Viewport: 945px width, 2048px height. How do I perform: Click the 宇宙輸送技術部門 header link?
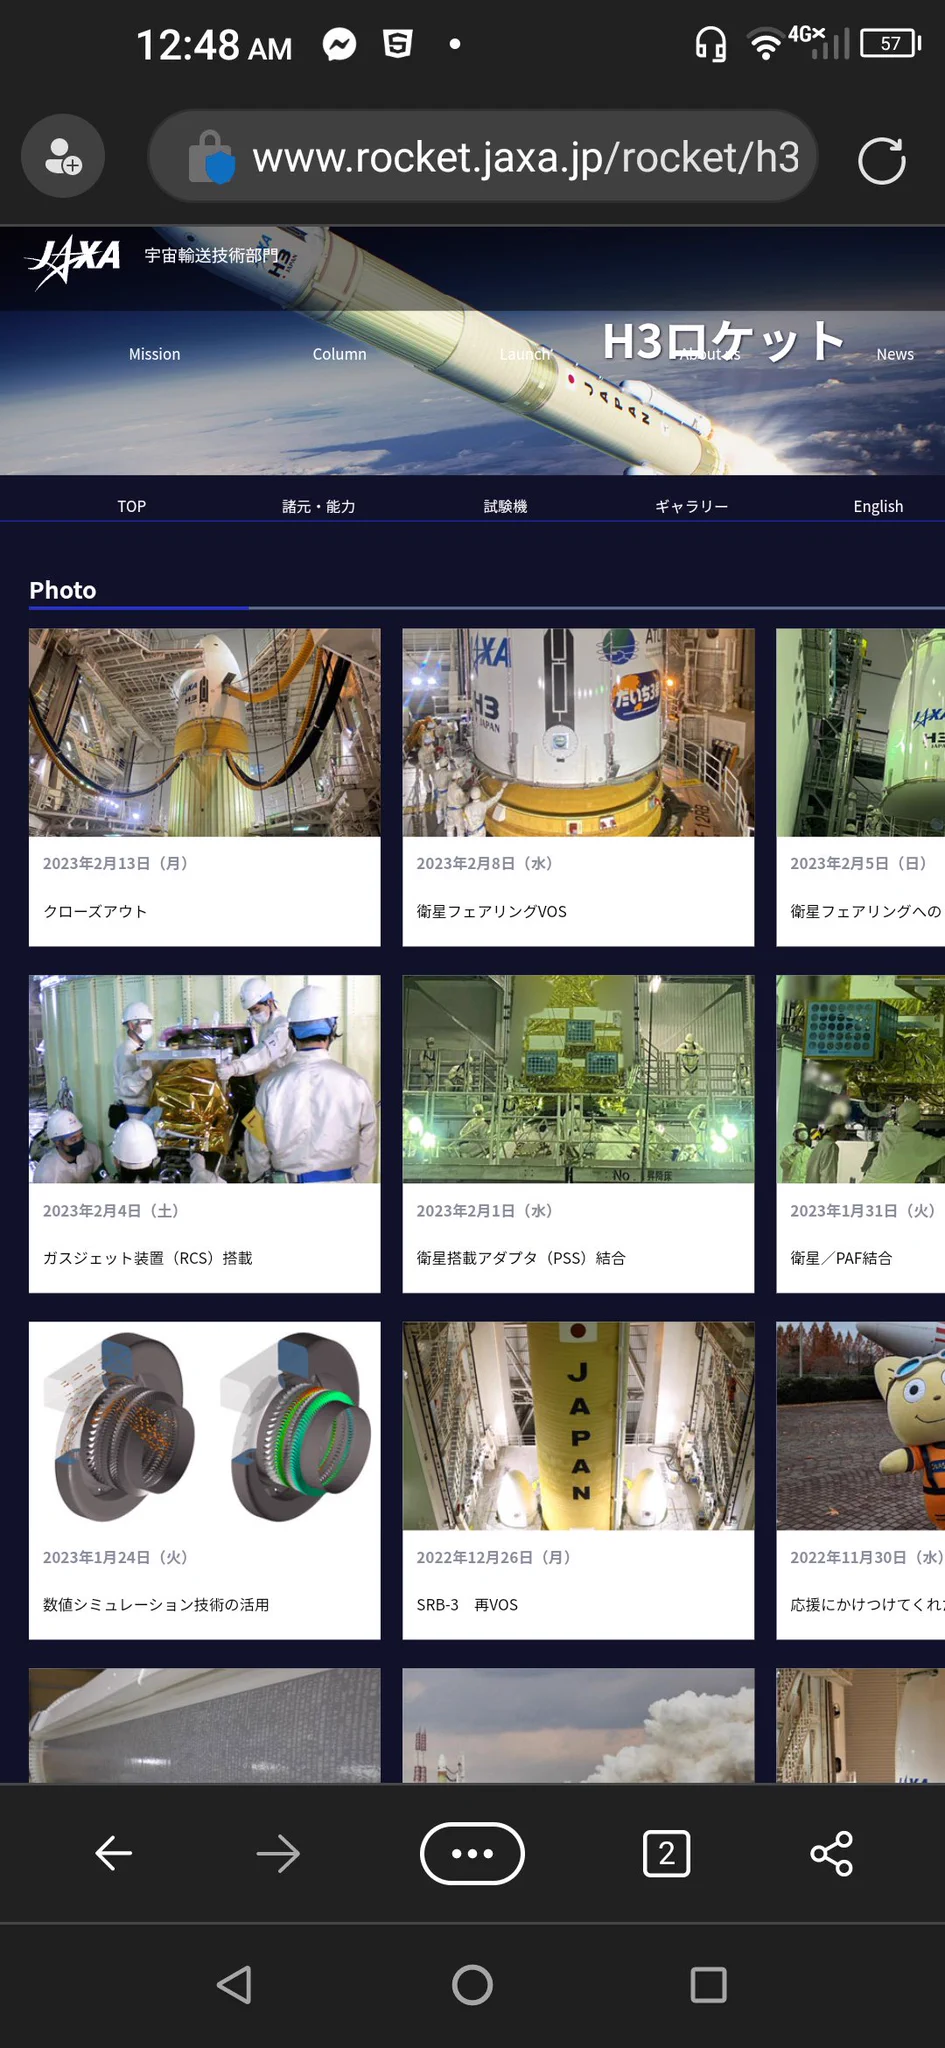click(x=211, y=256)
